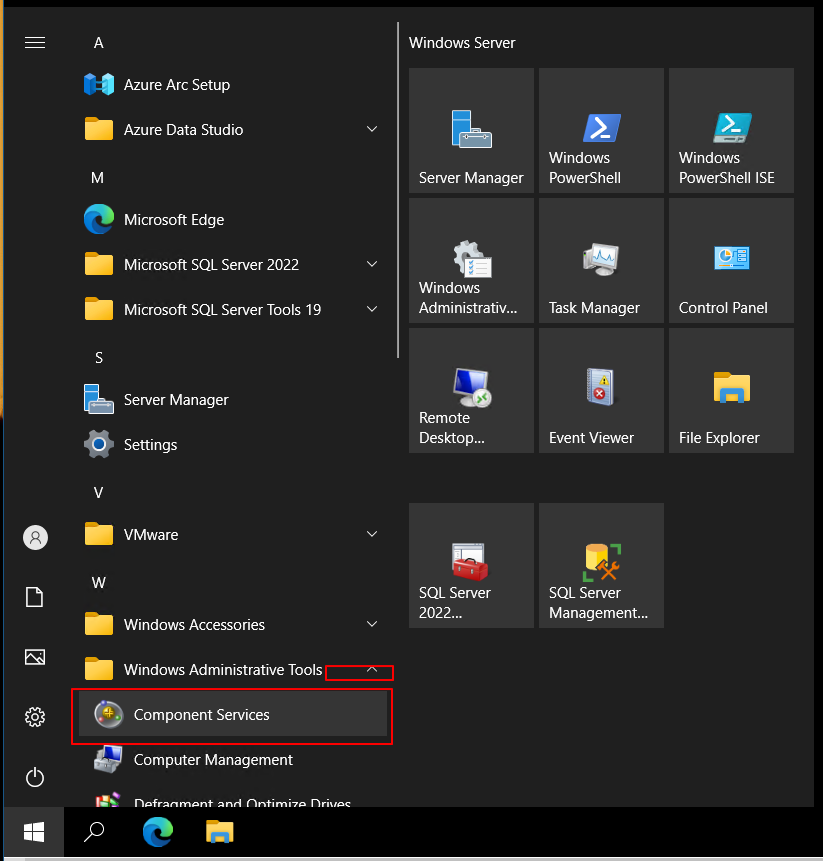Open the Control Panel tile
The height and width of the screenshot is (861, 823).
tap(731, 260)
